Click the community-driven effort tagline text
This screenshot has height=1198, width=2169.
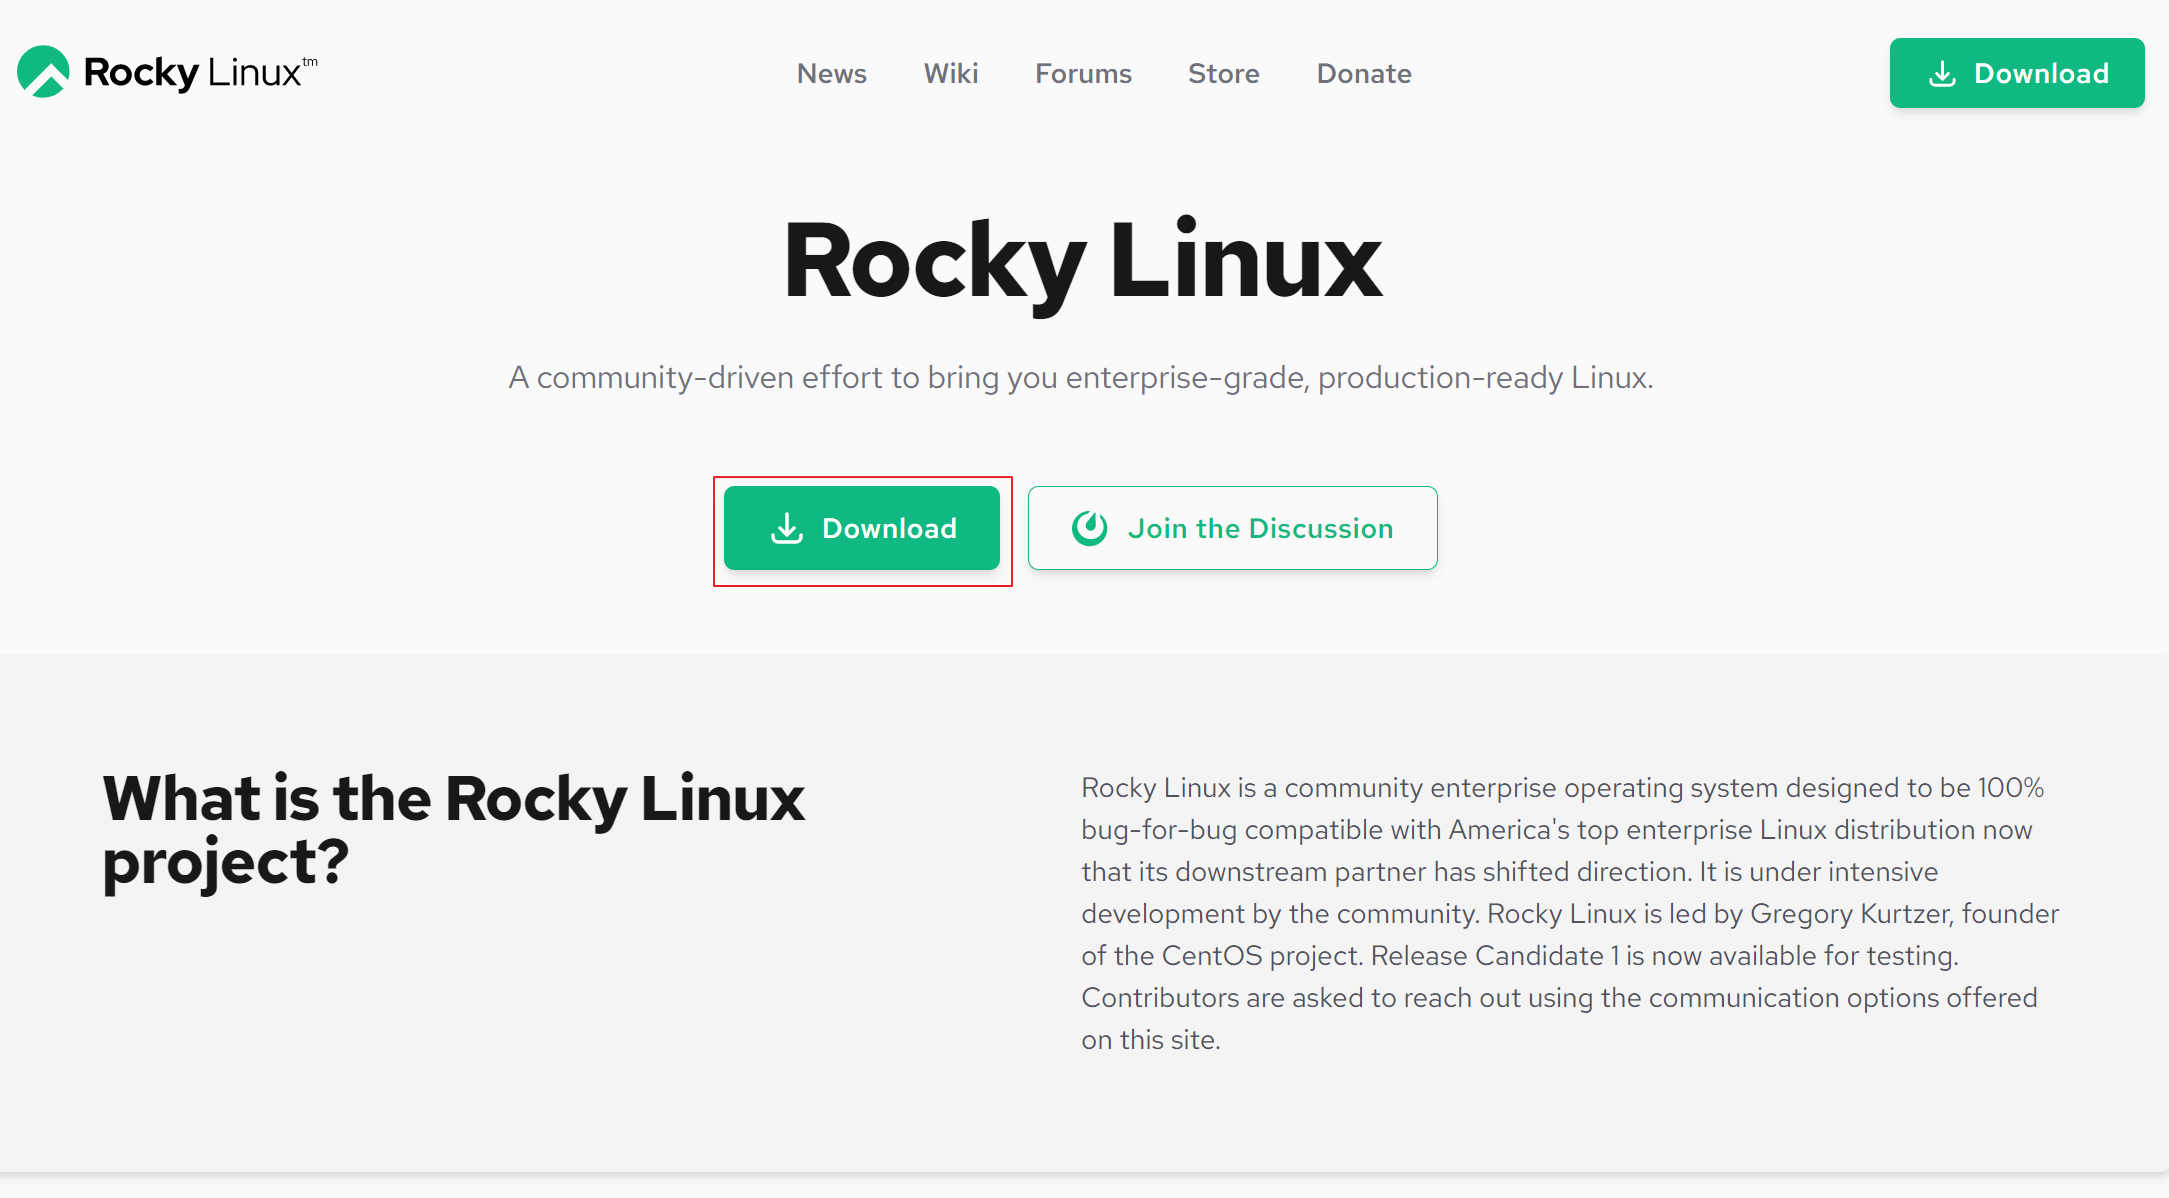[1080, 378]
